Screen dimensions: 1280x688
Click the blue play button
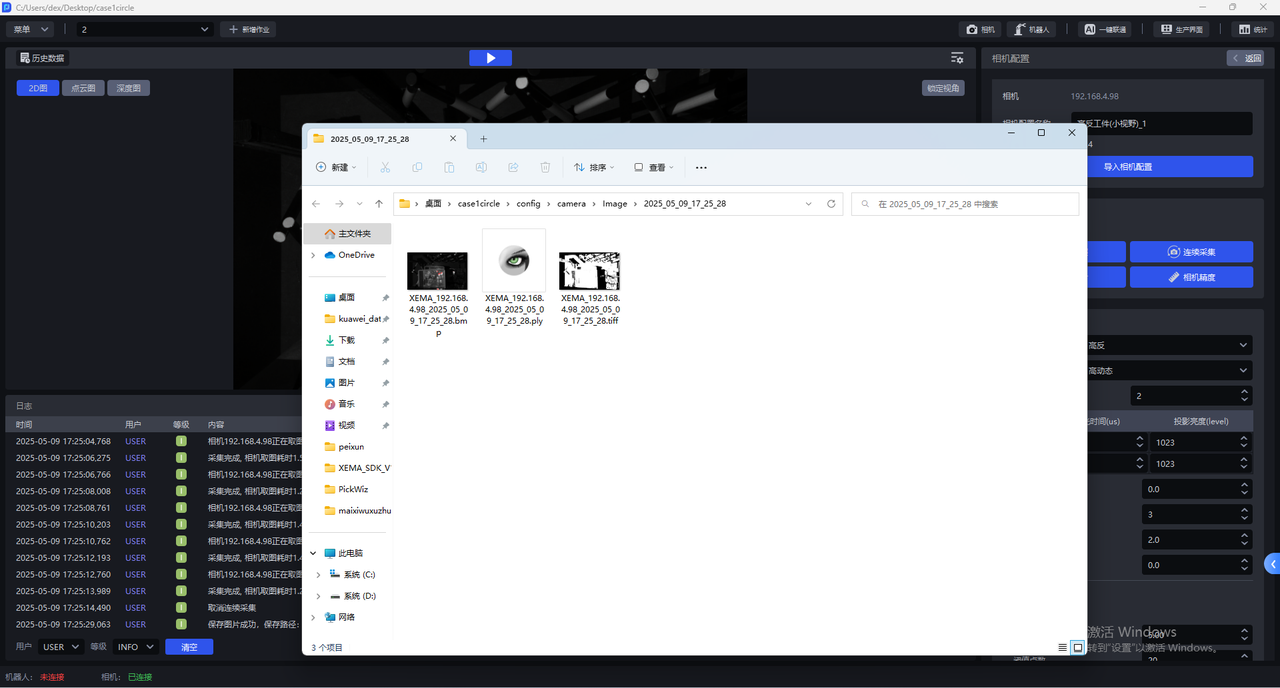(490, 58)
